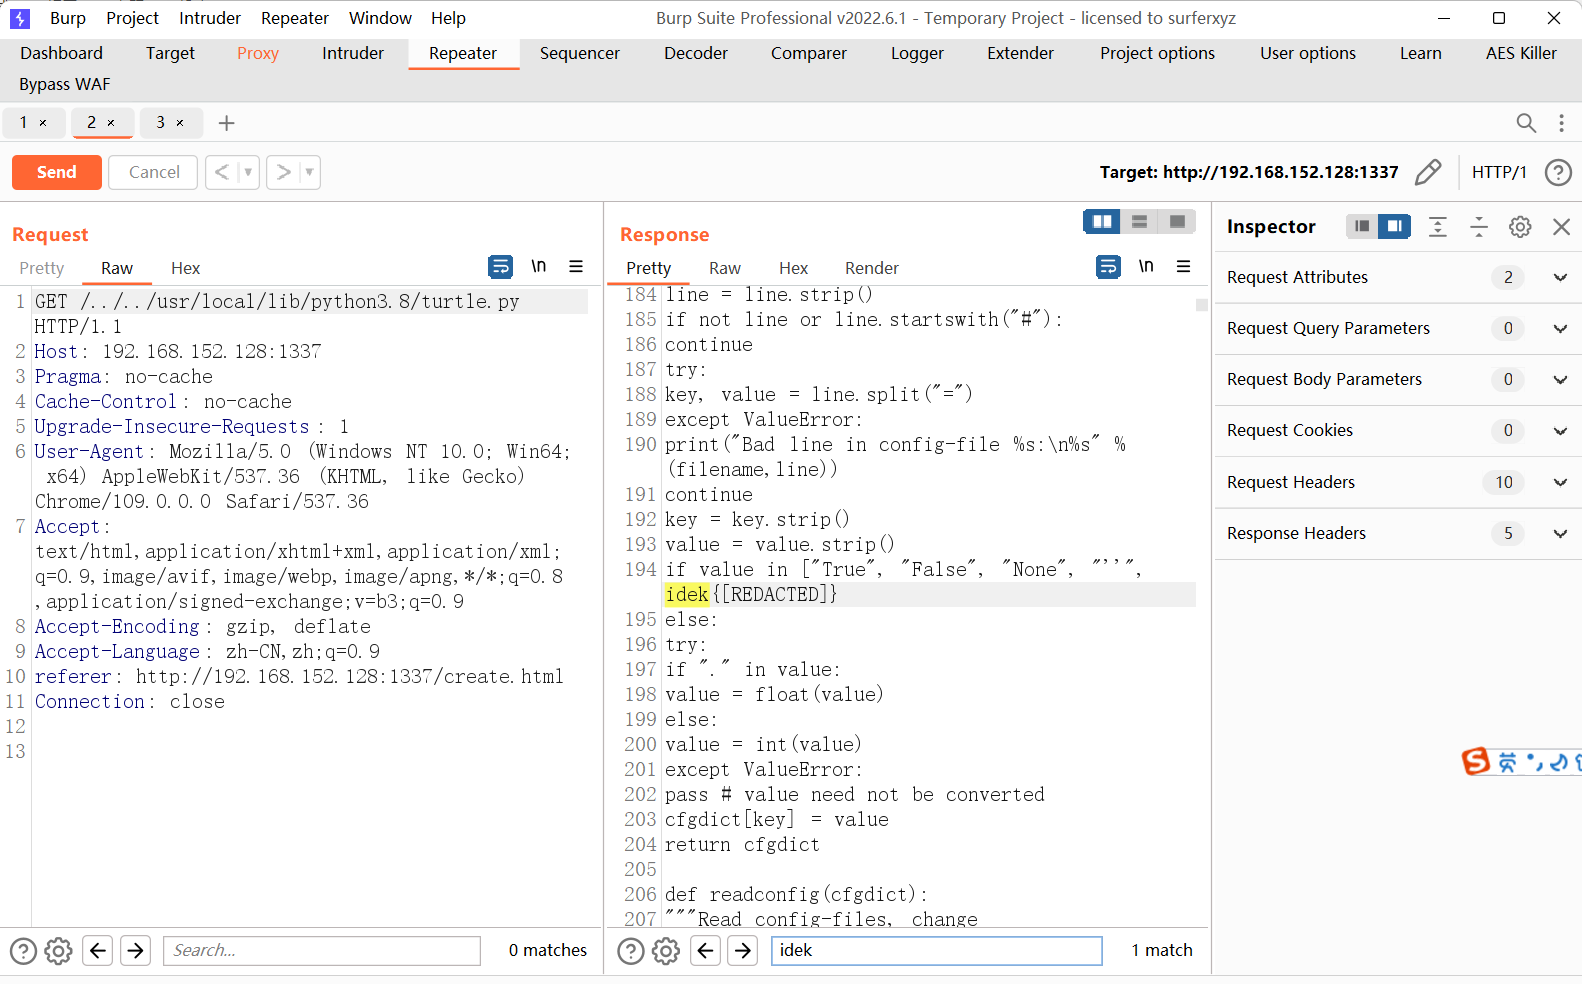Close Repeater tab 1
The width and height of the screenshot is (1582, 984).
click(43, 123)
